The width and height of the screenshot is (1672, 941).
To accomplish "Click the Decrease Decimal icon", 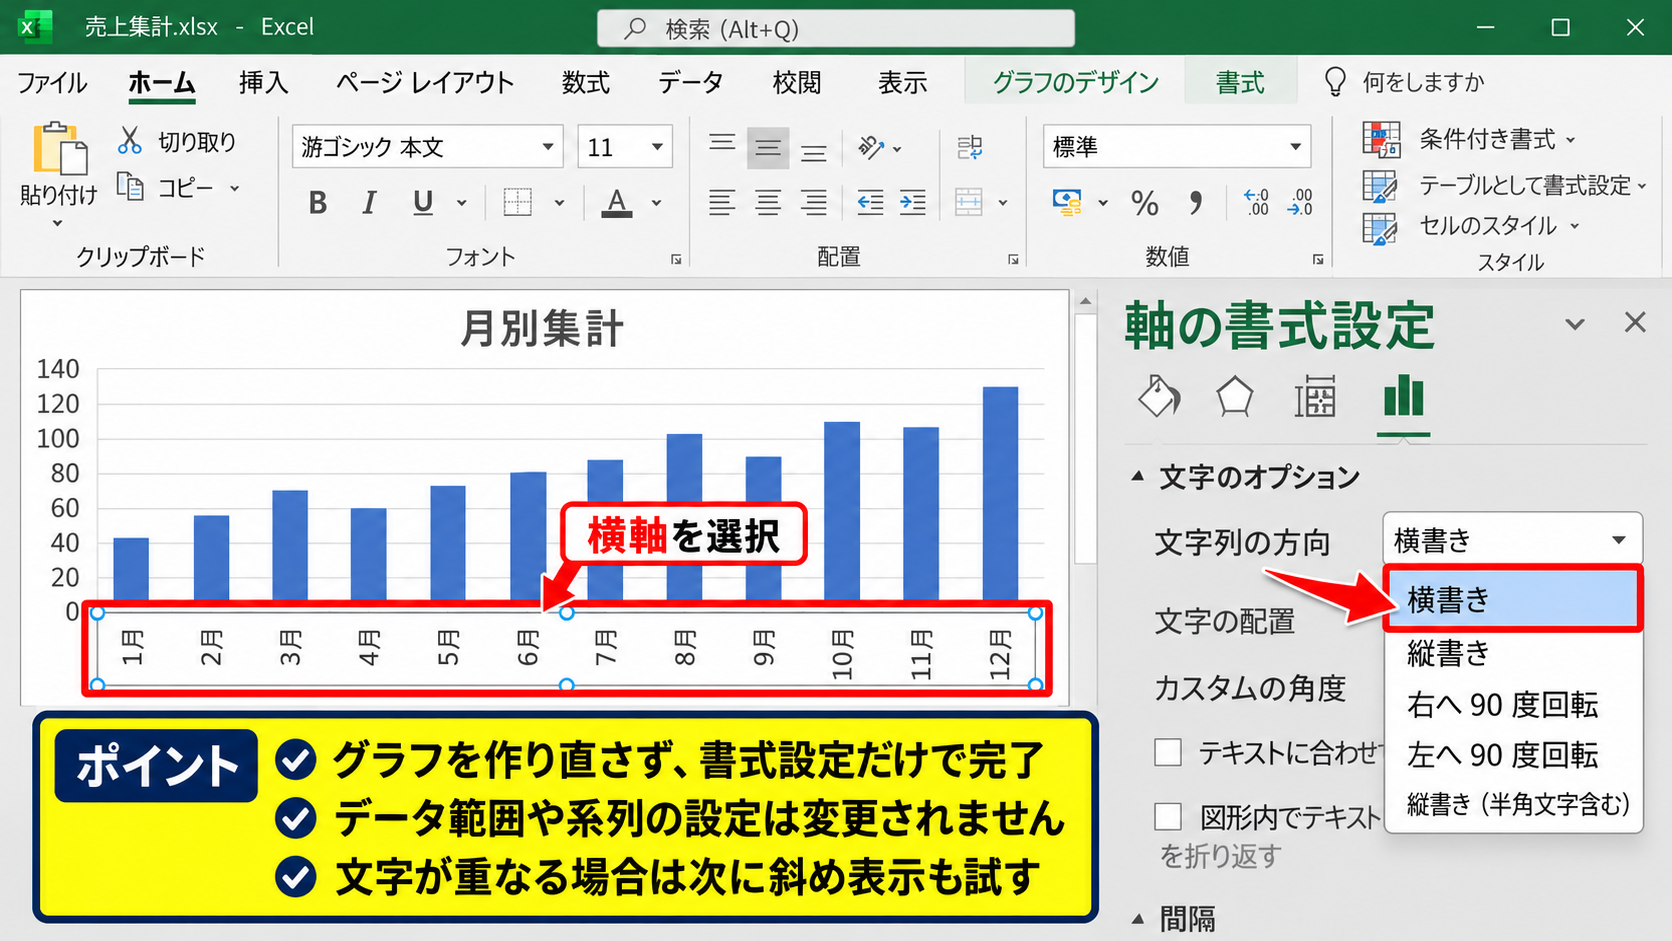I will point(1300,203).
